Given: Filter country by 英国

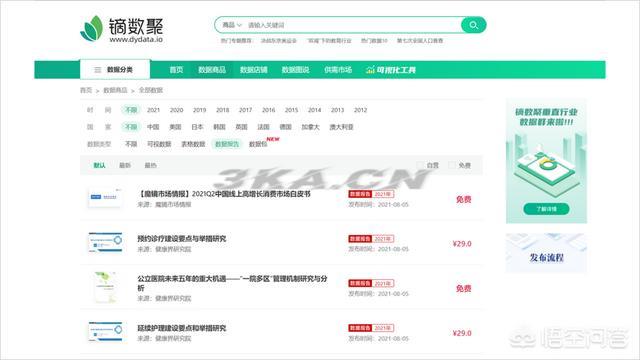Looking at the screenshot, I should tap(241, 127).
